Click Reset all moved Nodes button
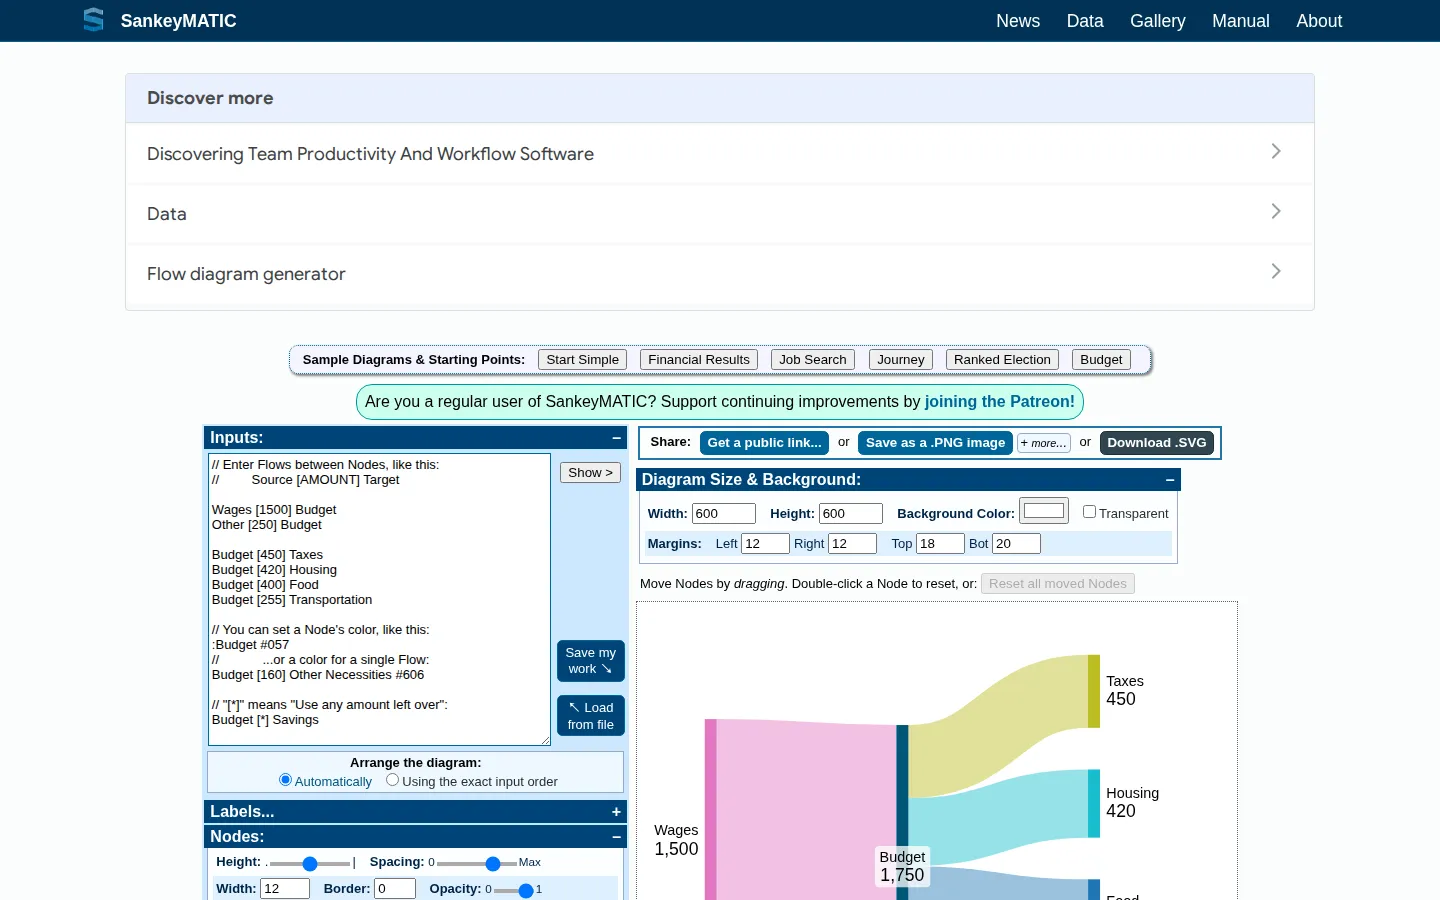1440x900 pixels. (1058, 584)
